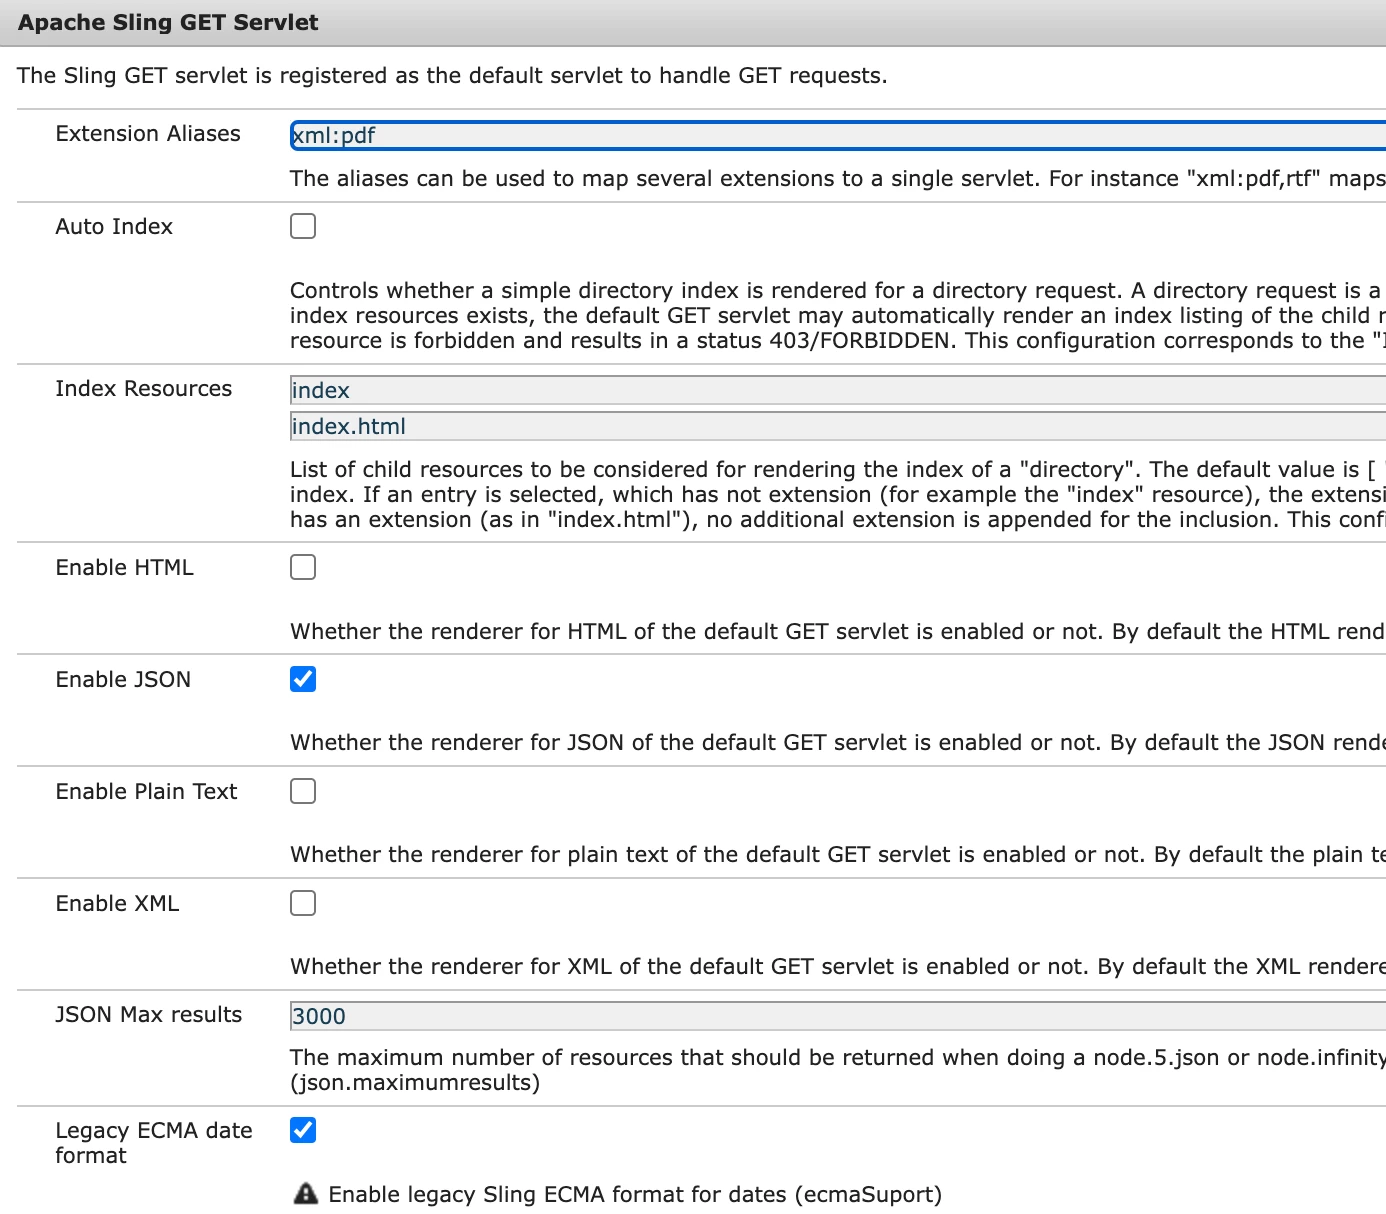
Task: Enable the Auto Index checkbox
Action: click(303, 226)
